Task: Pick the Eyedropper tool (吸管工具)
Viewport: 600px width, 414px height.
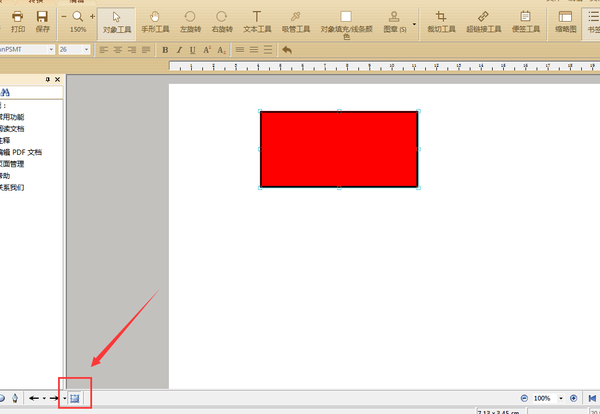Action: pos(296,22)
